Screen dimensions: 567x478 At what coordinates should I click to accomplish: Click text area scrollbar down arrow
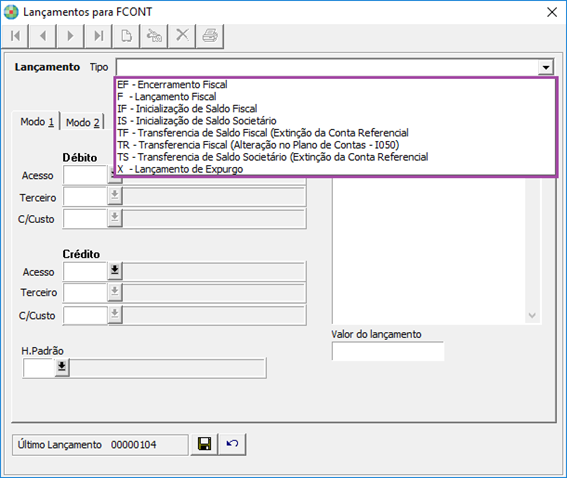click(532, 315)
